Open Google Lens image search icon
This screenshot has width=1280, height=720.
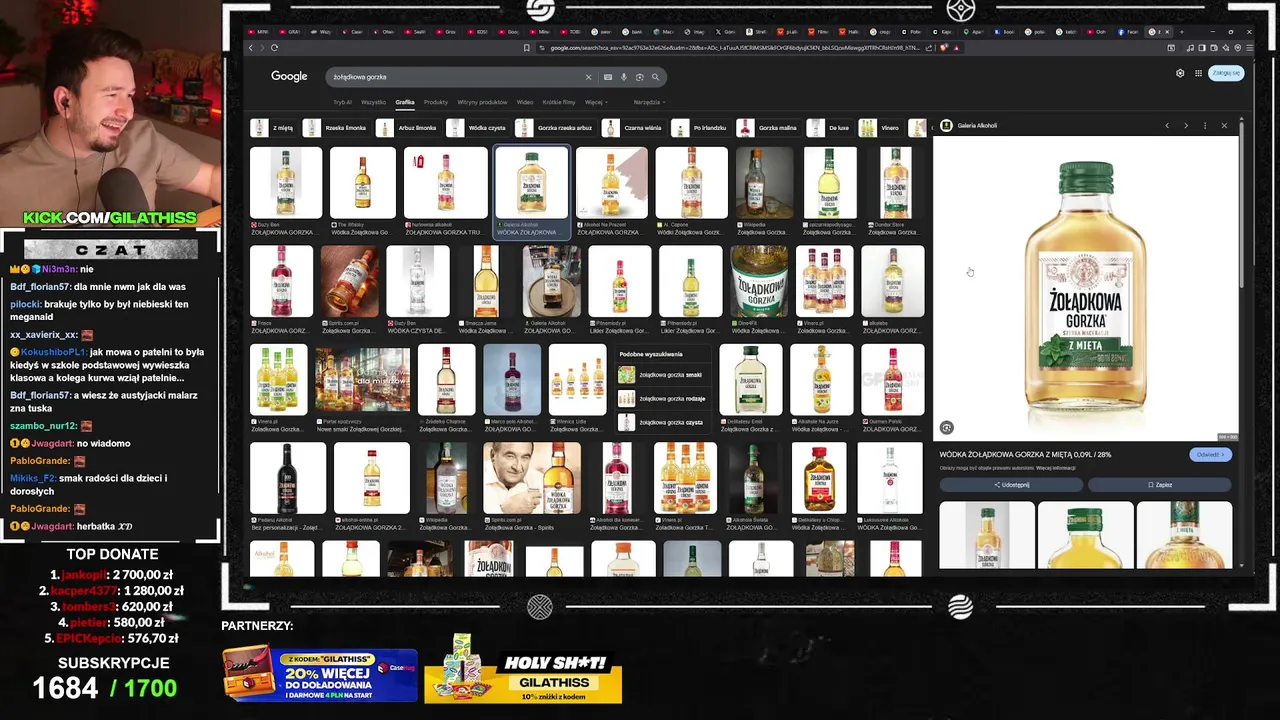[640, 77]
